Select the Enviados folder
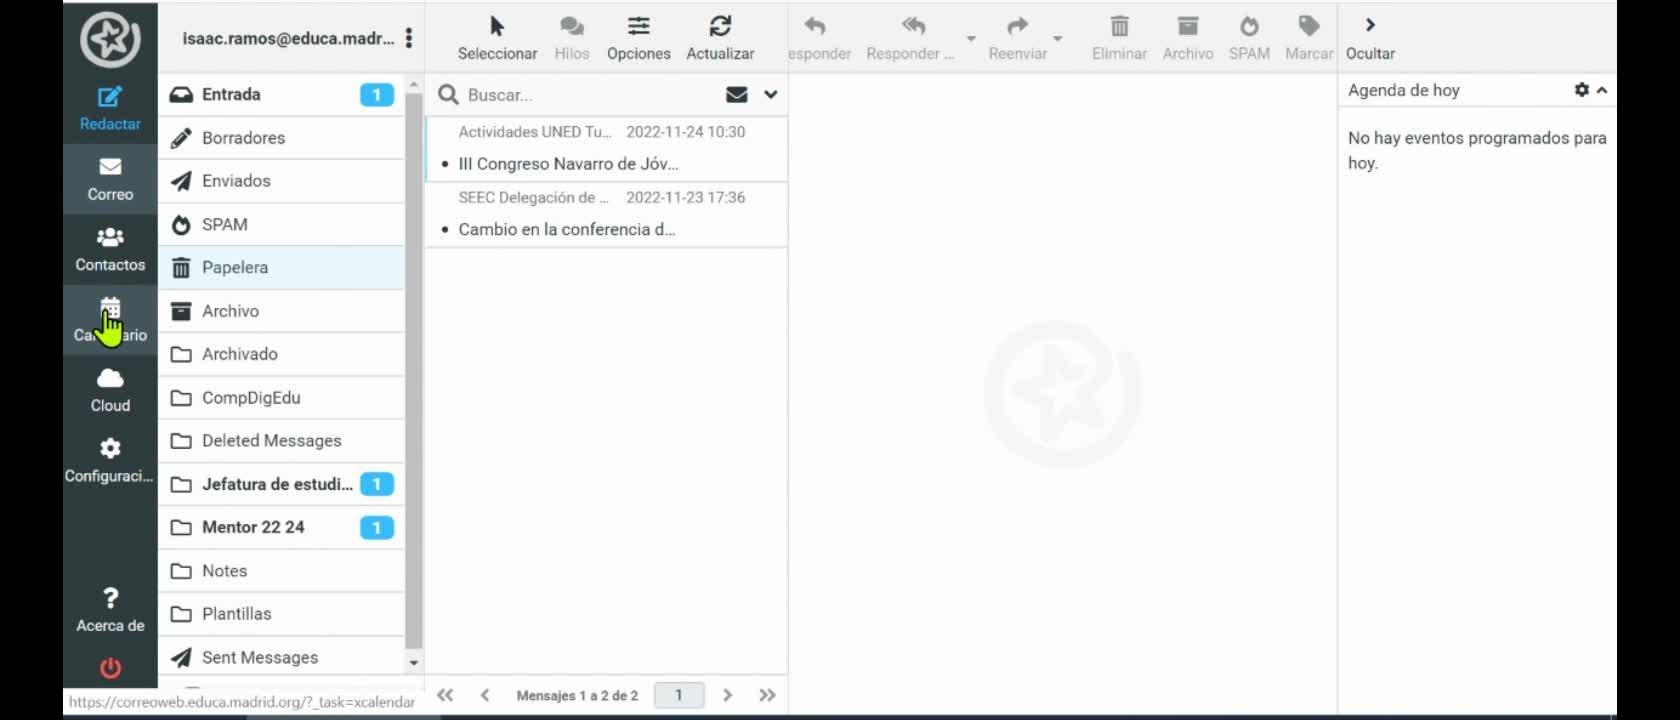Image resolution: width=1680 pixels, height=720 pixels. click(282, 181)
